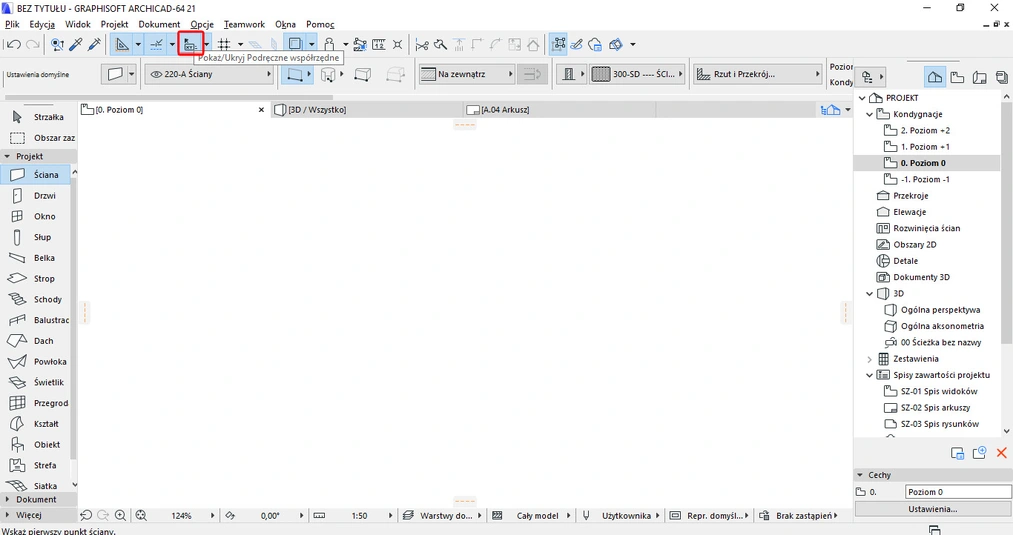This screenshot has width=1013, height=535.
Task: Toggle the grid snap button
Action: point(224,45)
